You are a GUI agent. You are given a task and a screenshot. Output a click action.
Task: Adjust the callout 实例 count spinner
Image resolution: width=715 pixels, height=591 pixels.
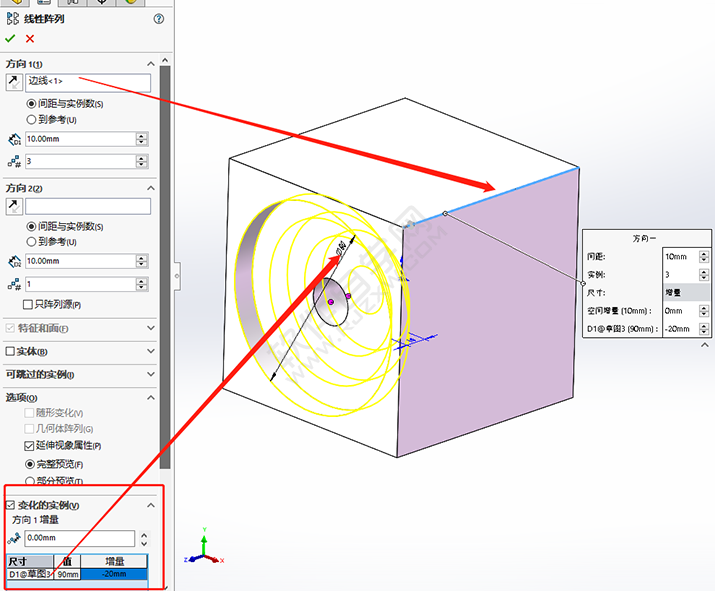click(x=704, y=275)
